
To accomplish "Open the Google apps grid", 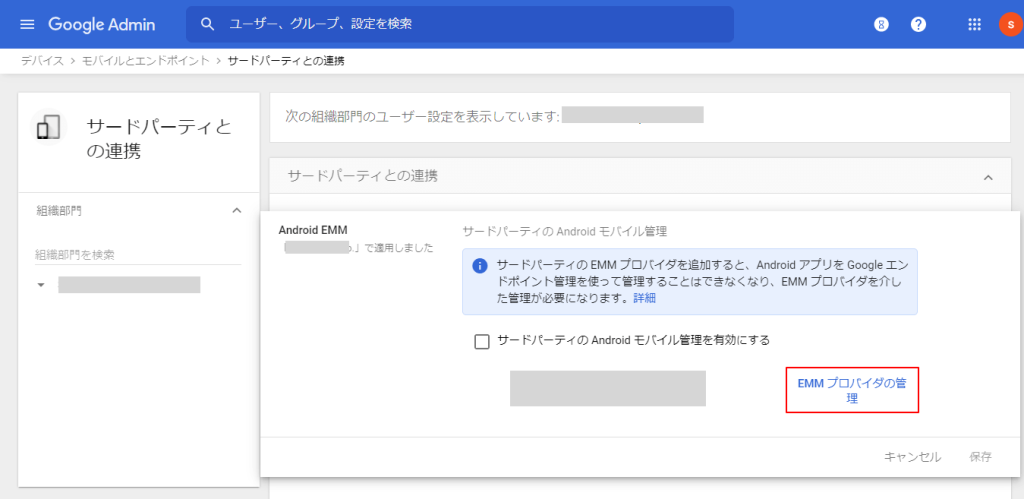I will 974,25.
